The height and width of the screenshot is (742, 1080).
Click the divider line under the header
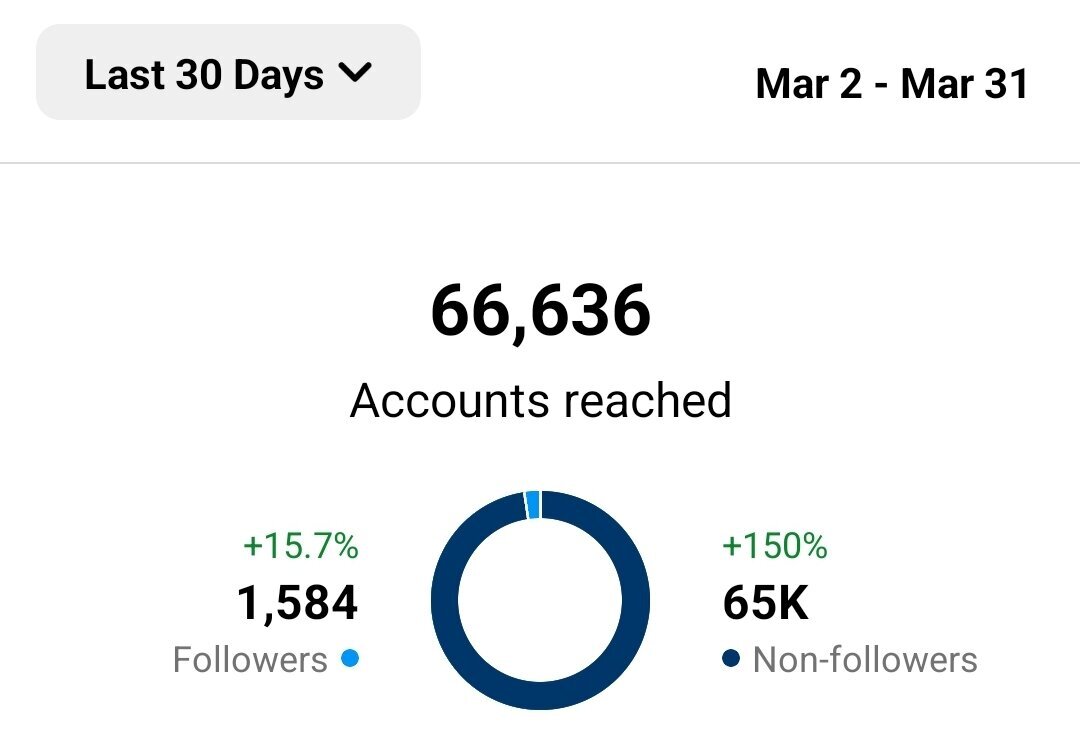click(540, 163)
